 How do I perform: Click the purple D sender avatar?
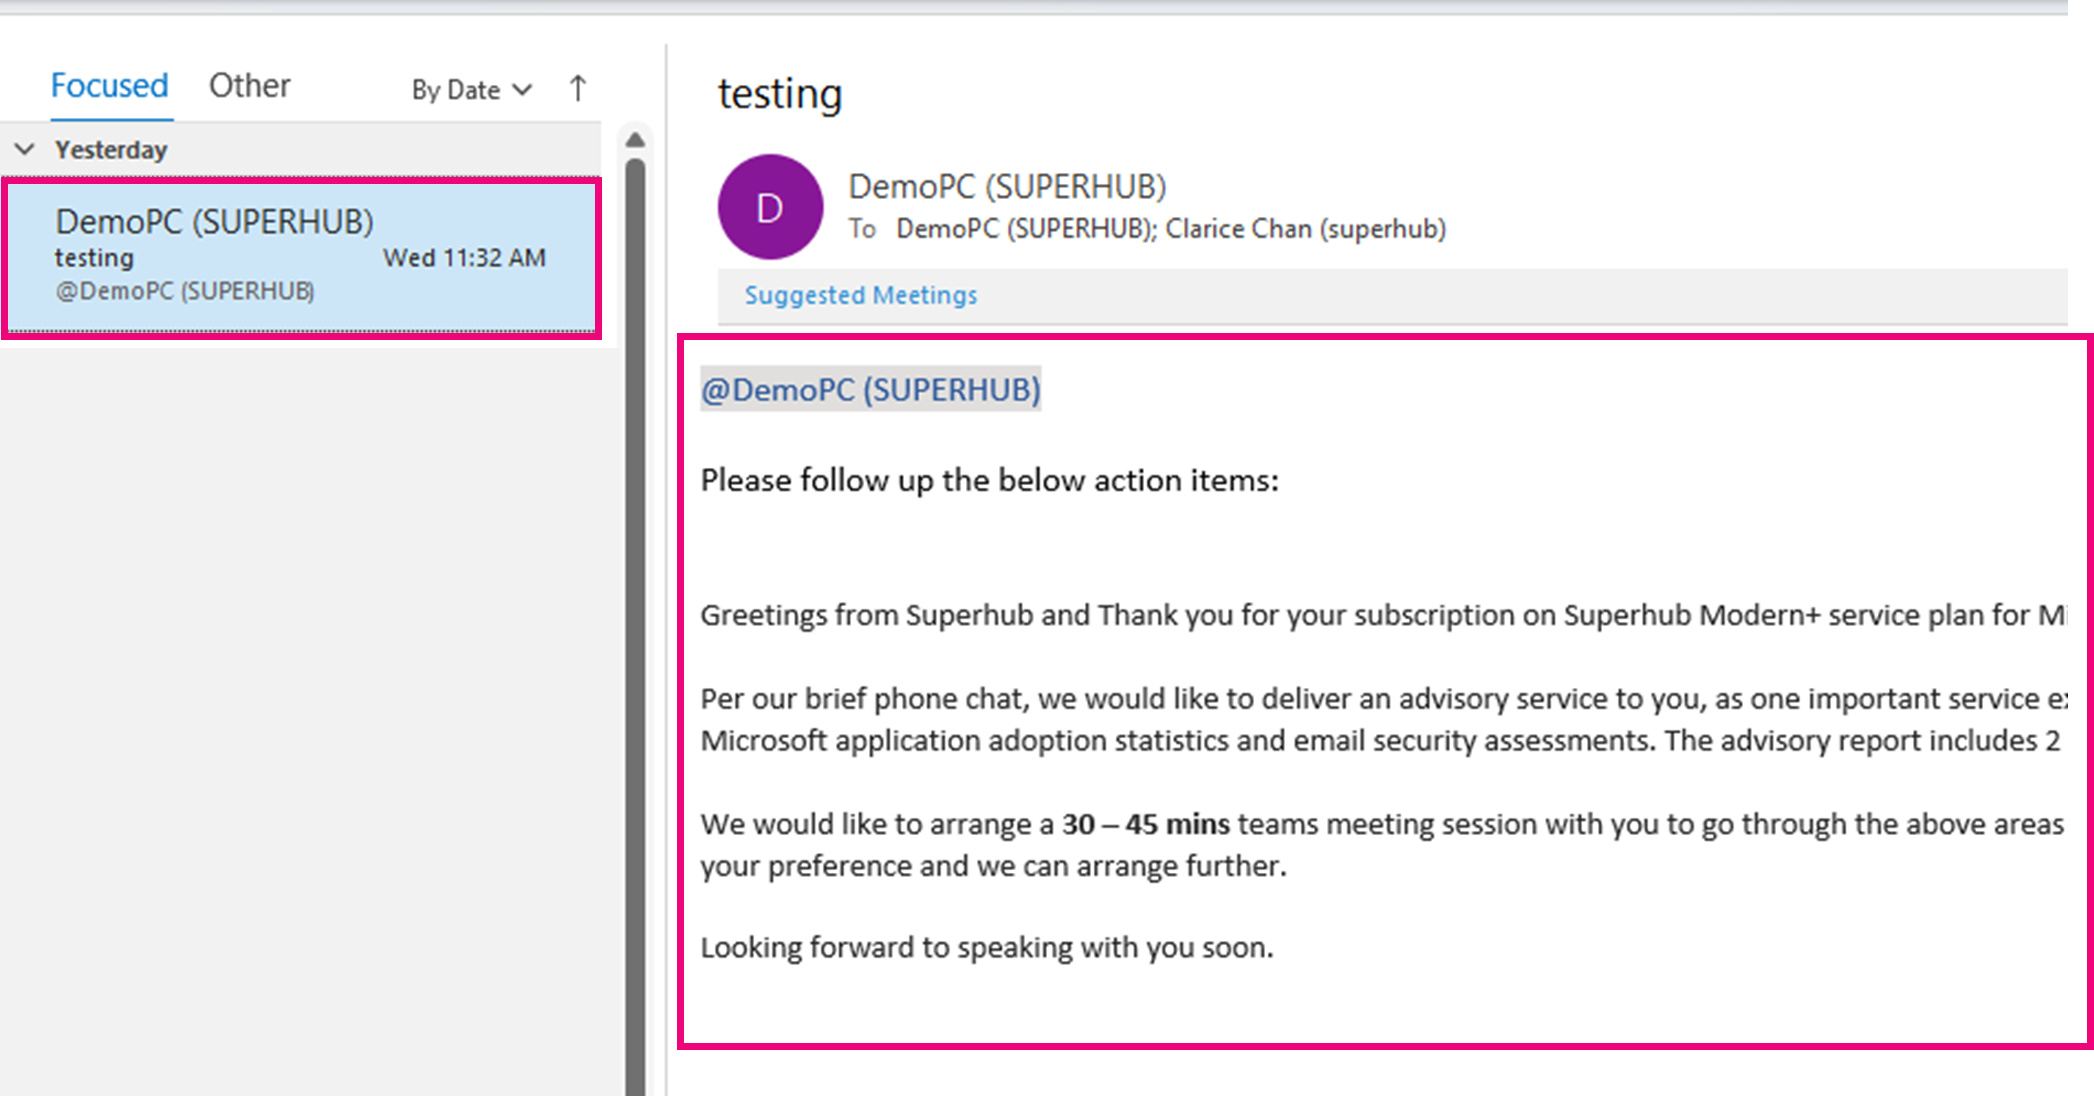pyautogui.click(x=770, y=207)
